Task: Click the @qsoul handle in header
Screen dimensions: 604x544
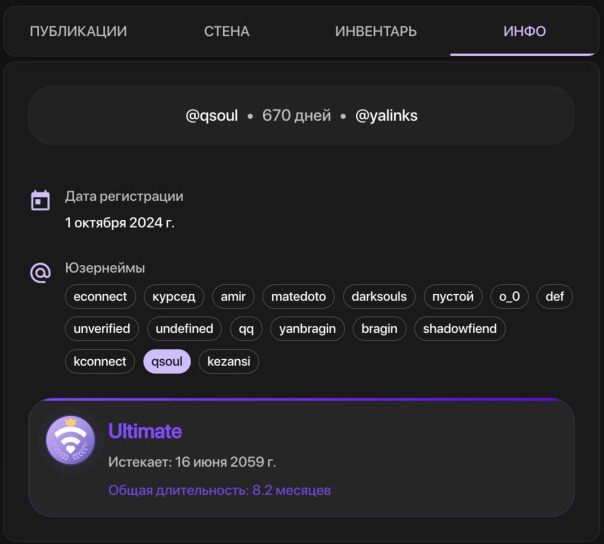Action: pyautogui.click(x=212, y=115)
